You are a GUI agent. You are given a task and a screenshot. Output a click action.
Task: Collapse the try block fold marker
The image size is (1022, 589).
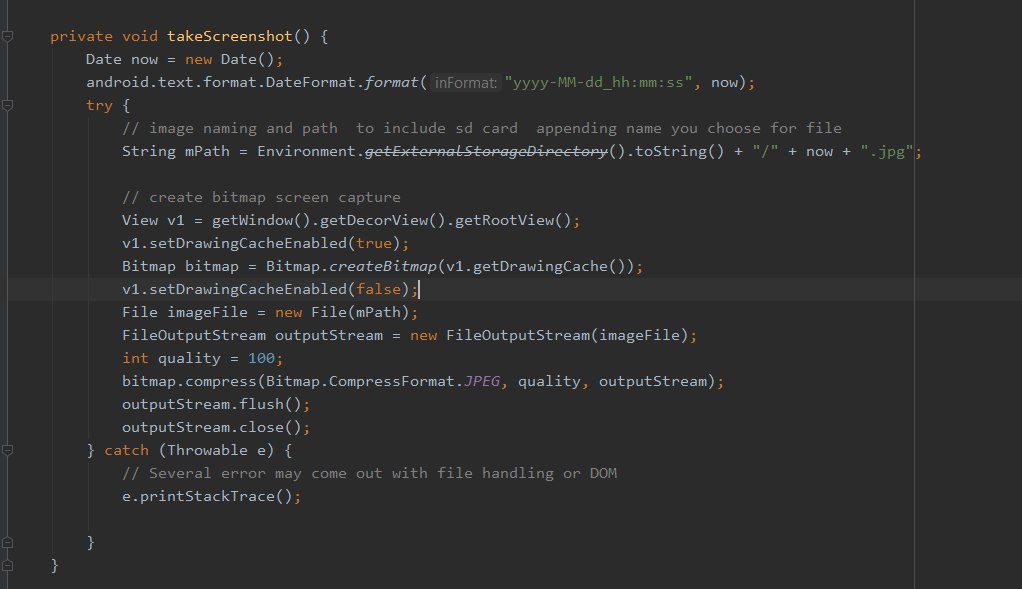7,105
